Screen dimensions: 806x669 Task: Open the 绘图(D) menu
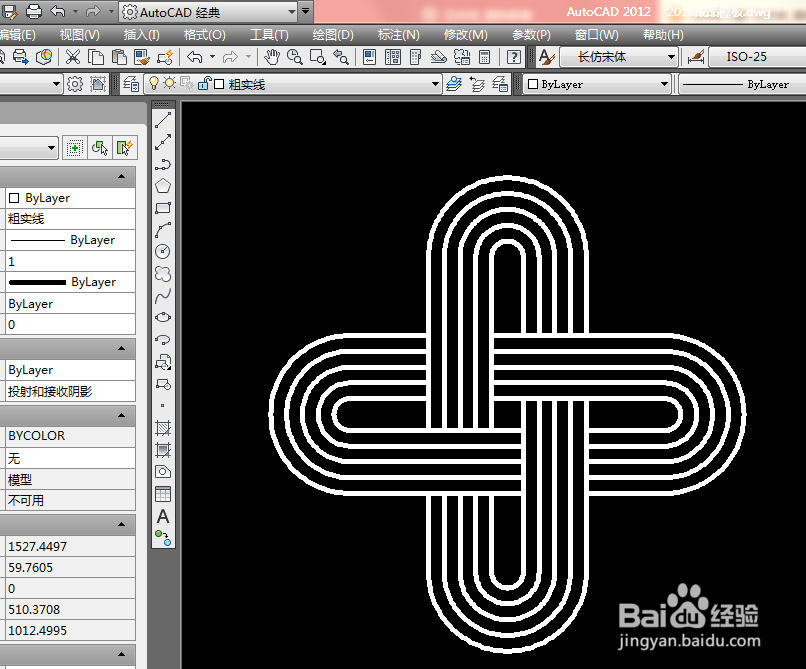[333, 35]
